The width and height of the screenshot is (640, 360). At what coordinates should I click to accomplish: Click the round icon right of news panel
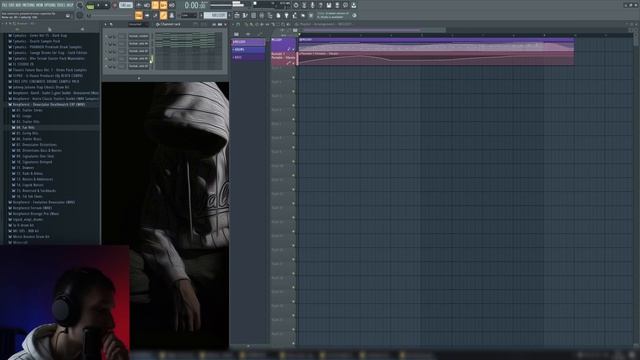(354, 16)
